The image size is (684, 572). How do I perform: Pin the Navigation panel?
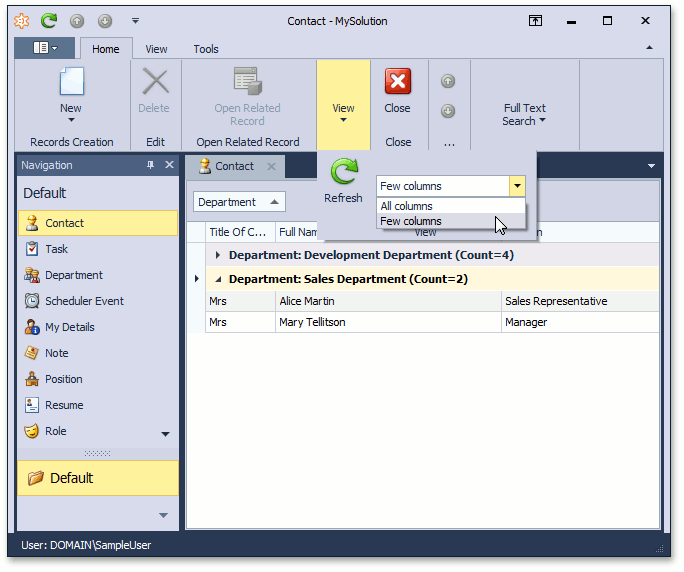click(x=150, y=165)
